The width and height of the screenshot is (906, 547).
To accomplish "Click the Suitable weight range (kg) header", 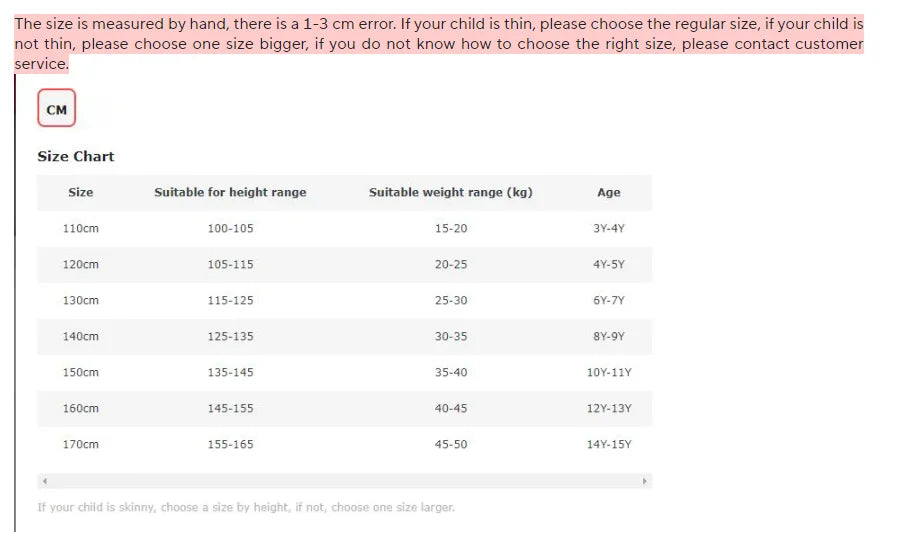I will pos(450,192).
